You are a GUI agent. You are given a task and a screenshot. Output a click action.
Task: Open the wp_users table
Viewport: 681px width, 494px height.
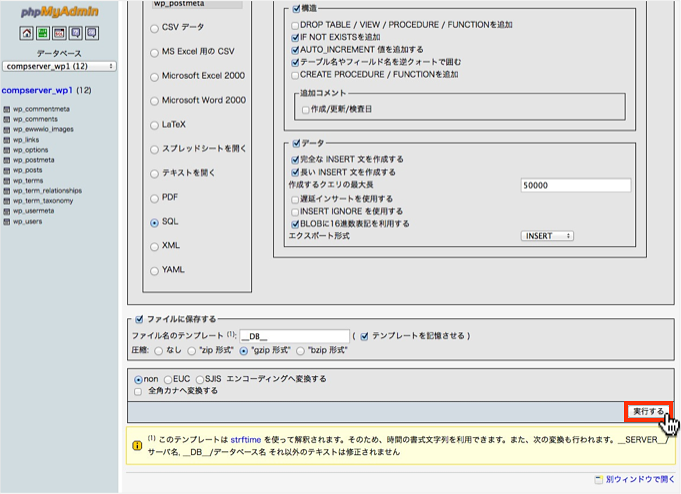point(27,222)
